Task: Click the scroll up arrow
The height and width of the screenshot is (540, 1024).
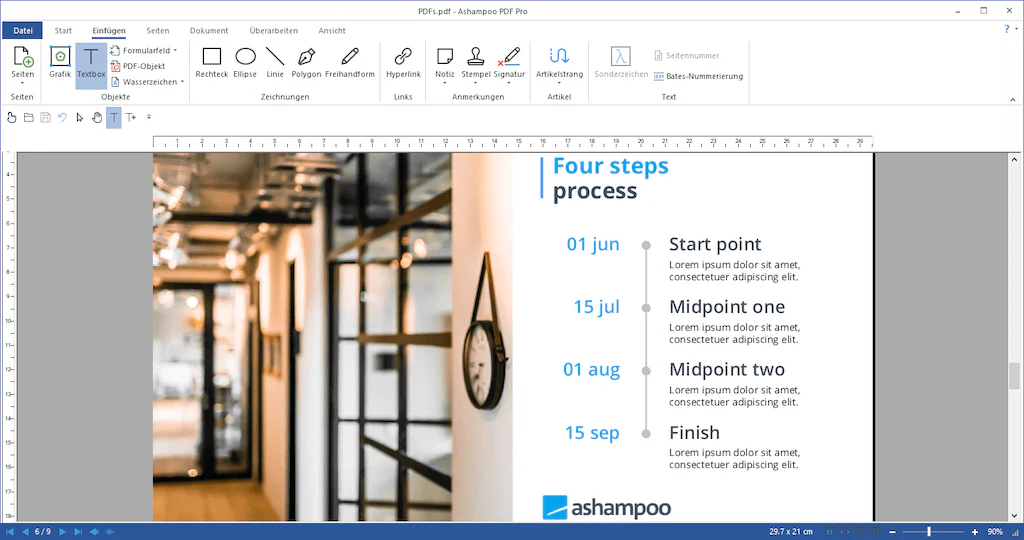Action: click(x=1014, y=159)
